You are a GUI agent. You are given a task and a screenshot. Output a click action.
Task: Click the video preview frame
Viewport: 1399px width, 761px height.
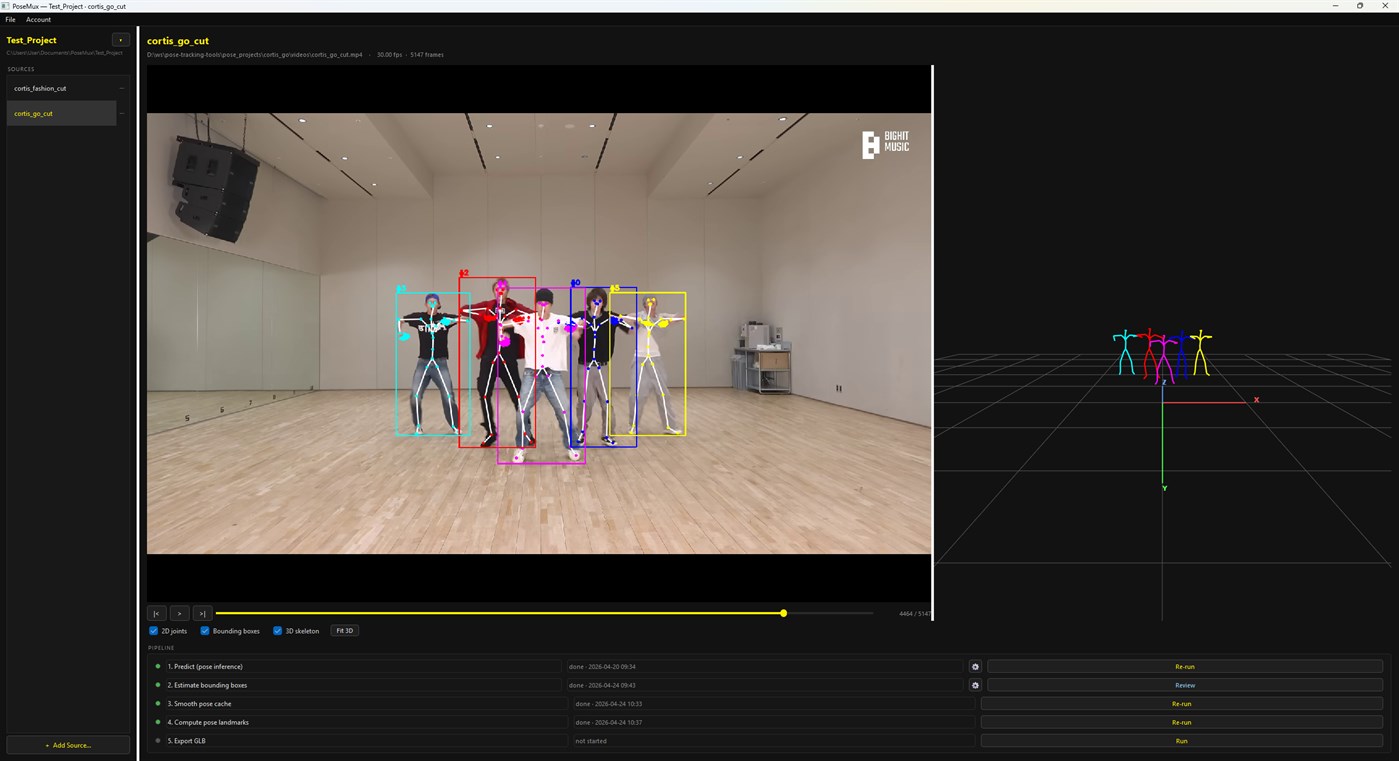[539, 333]
